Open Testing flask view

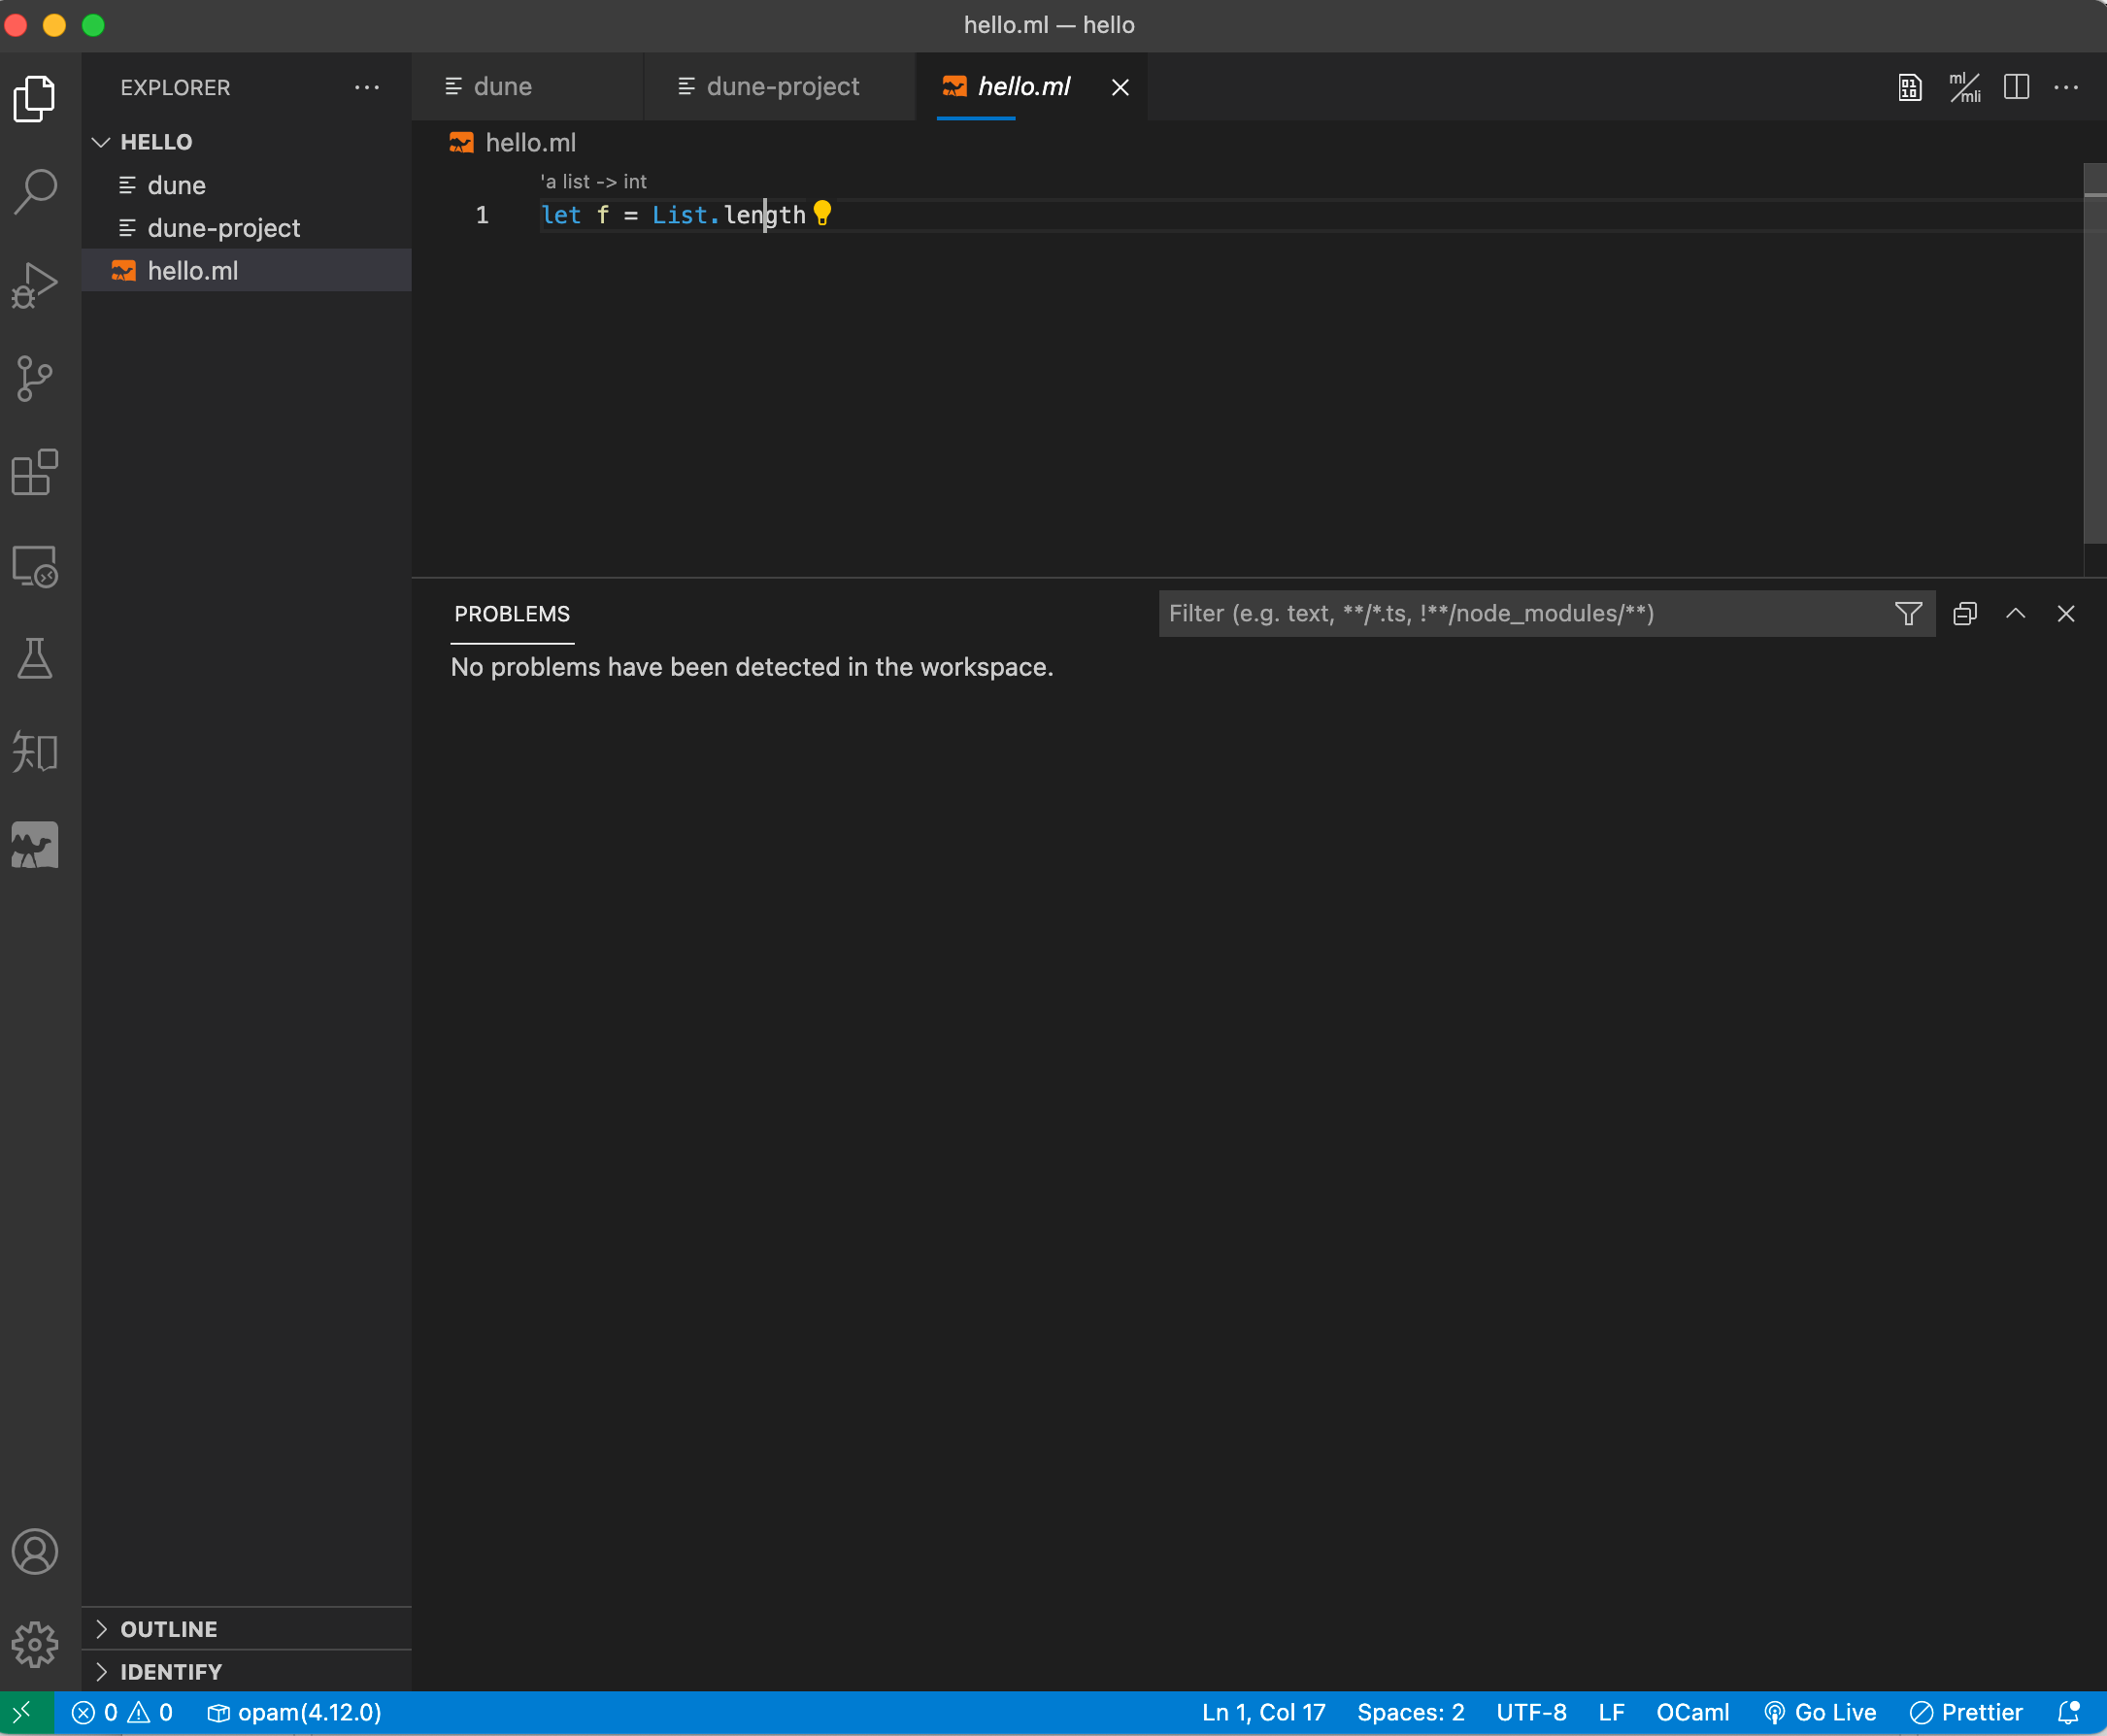[x=35, y=659]
